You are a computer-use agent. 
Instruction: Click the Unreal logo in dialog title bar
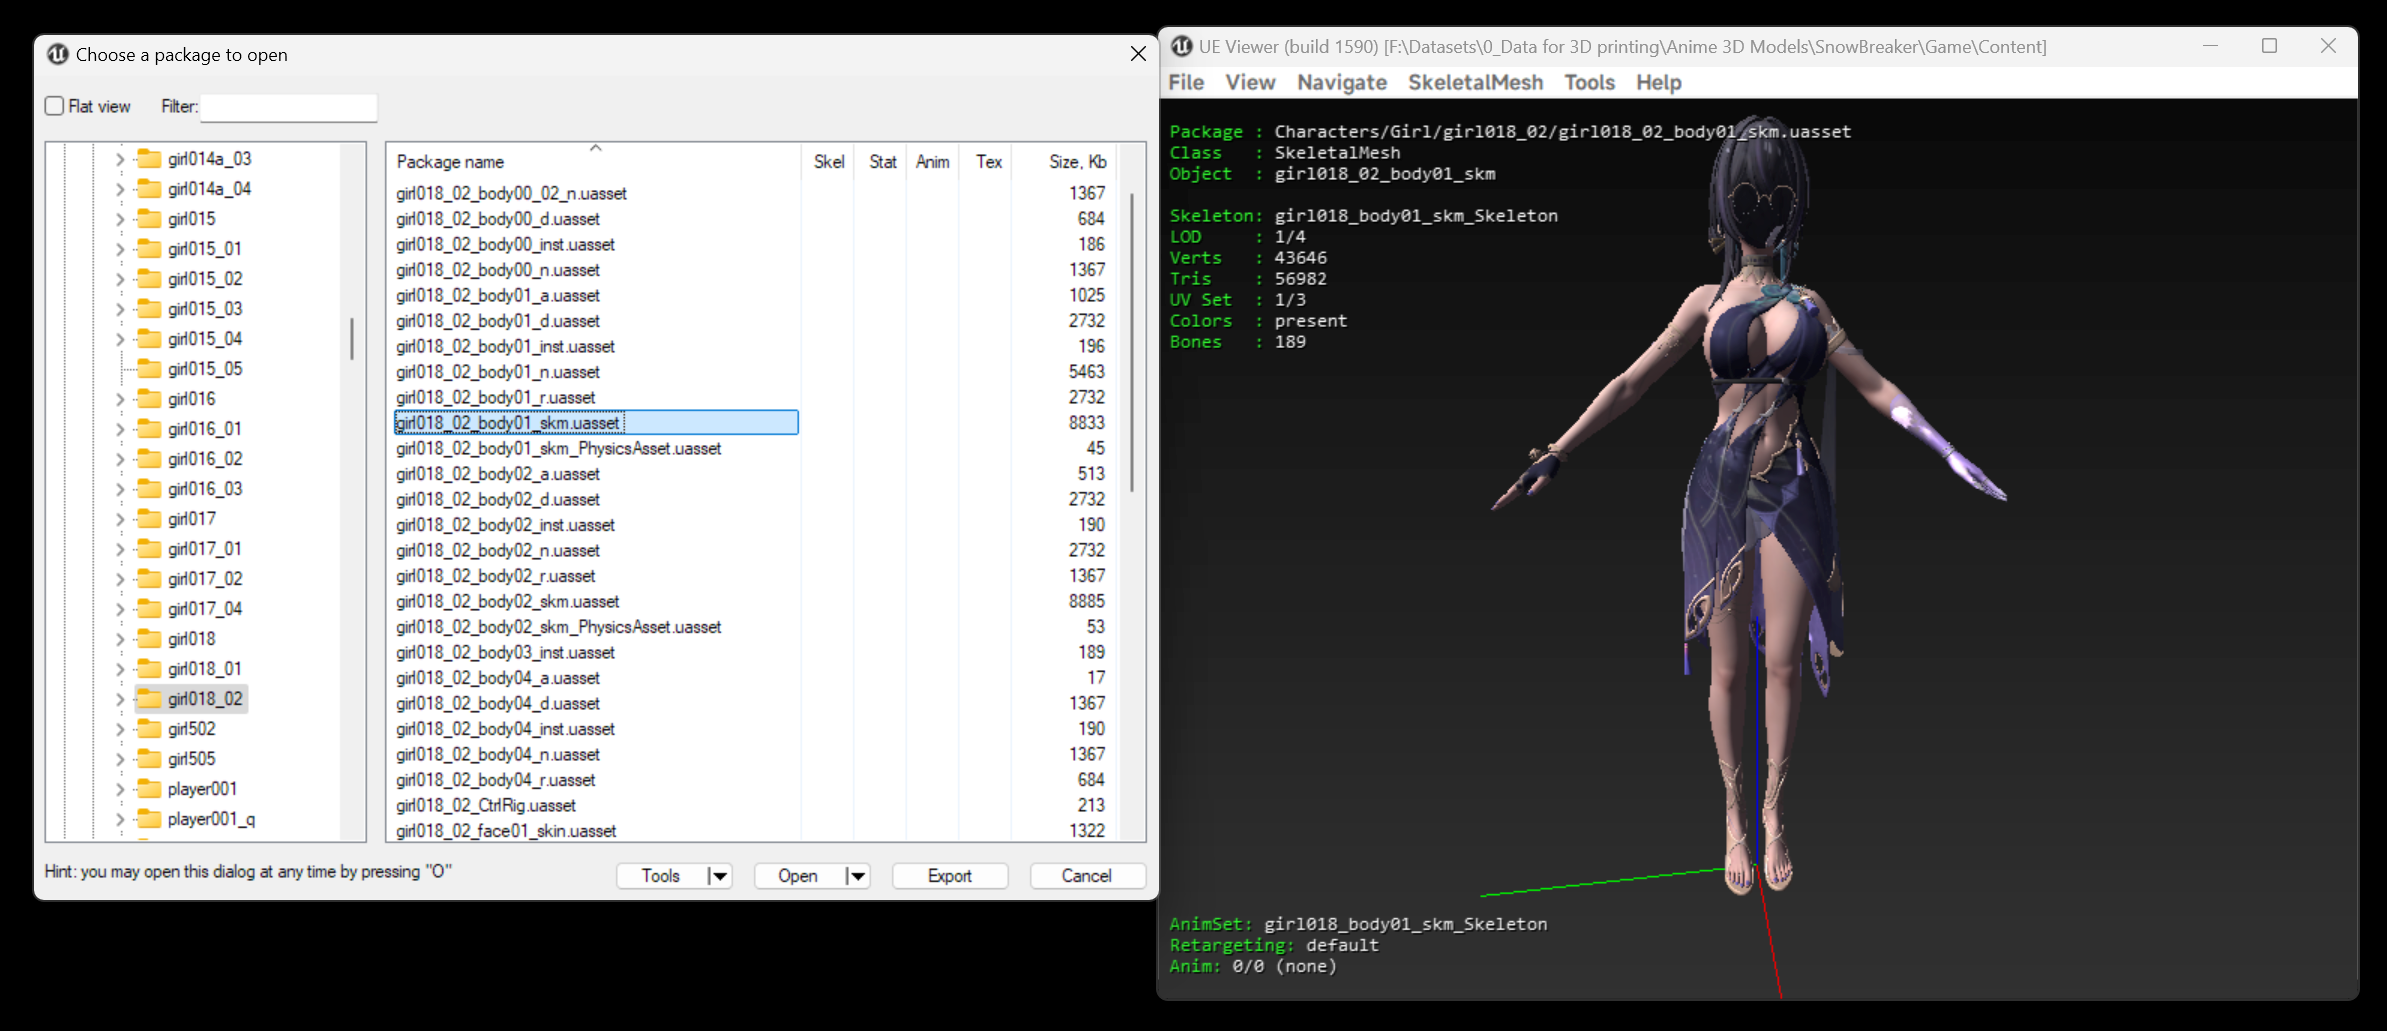click(x=58, y=54)
